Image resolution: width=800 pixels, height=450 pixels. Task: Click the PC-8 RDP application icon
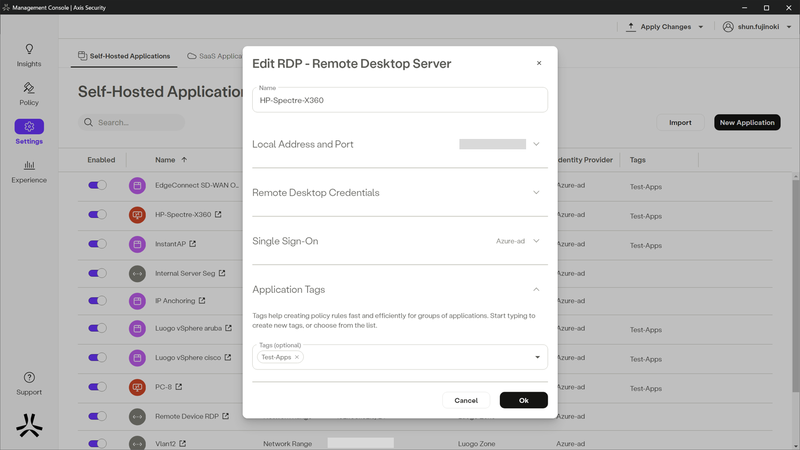[x=137, y=387]
